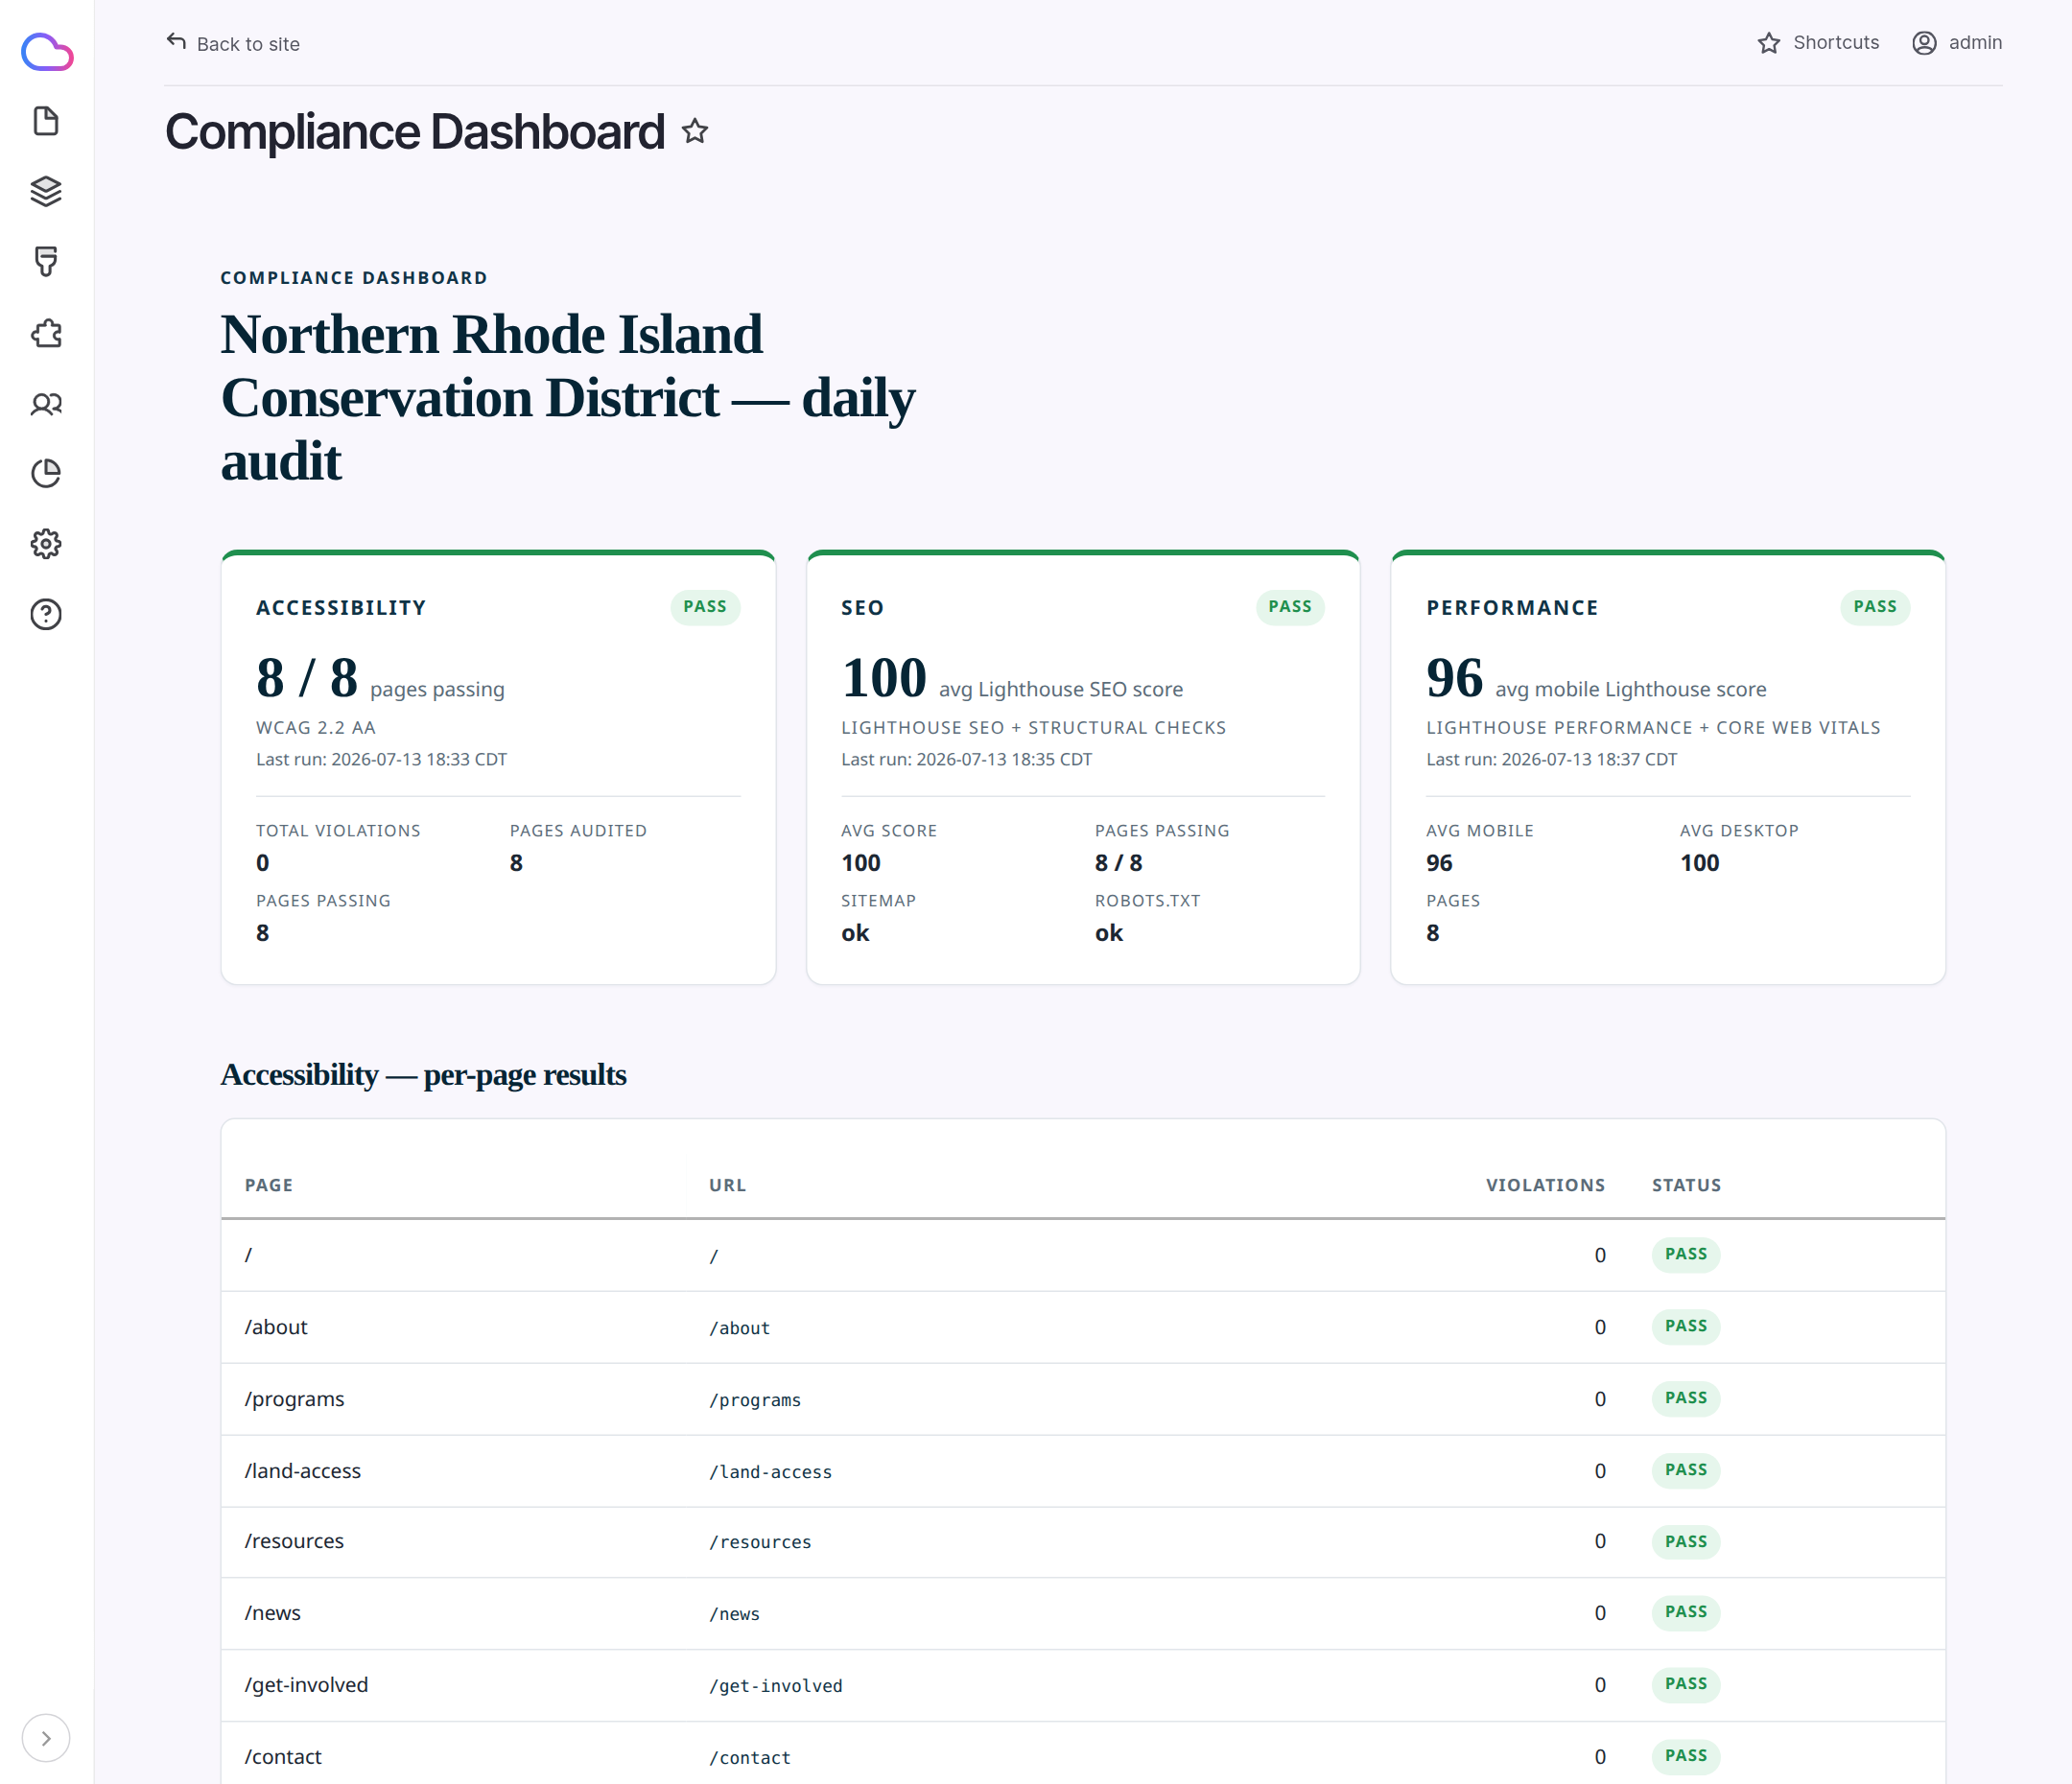Click the TOTAL VIOLATIONS label
The height and width of the screenshot is (1784, 2072).
point(338,831)
